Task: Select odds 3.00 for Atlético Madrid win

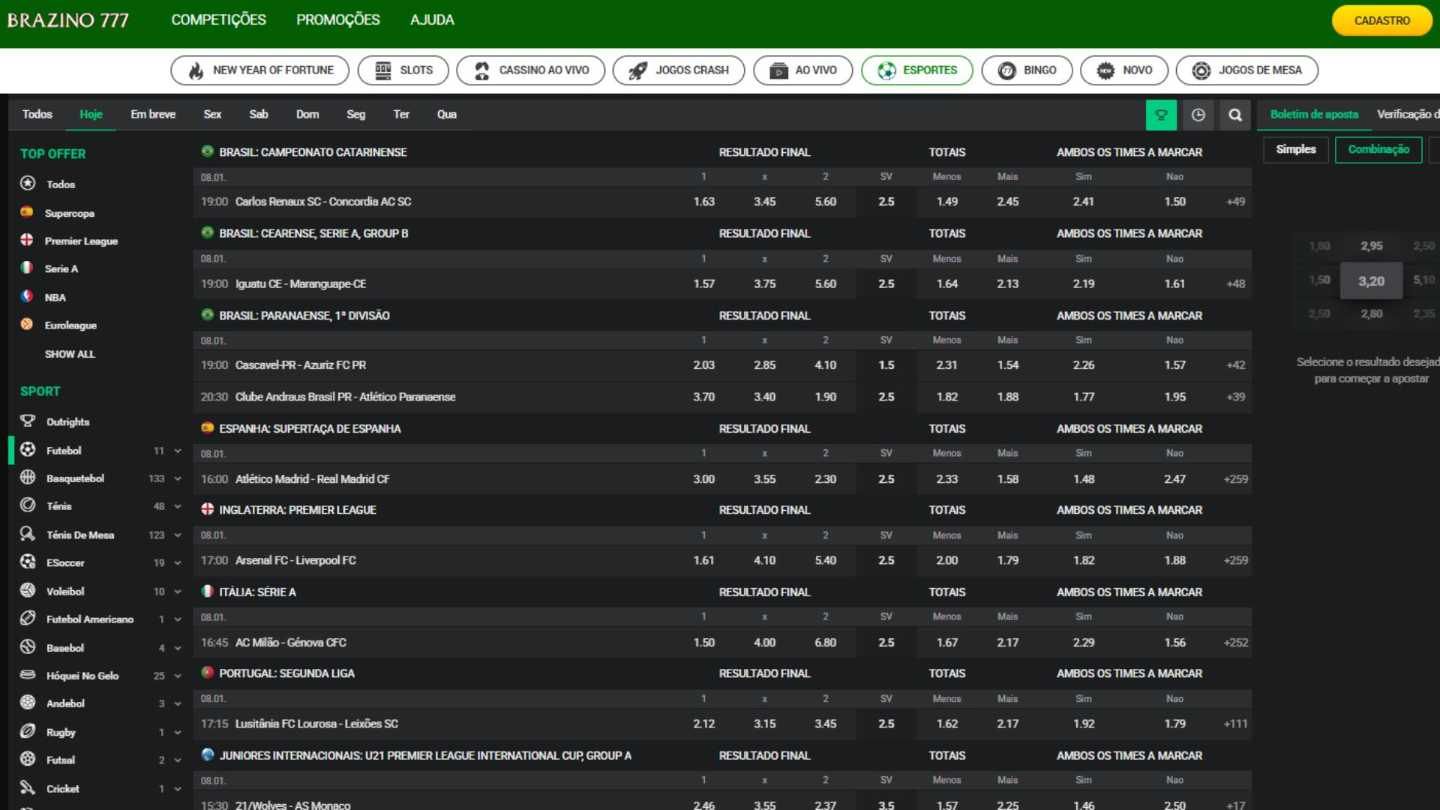Action: coord(704,479)
